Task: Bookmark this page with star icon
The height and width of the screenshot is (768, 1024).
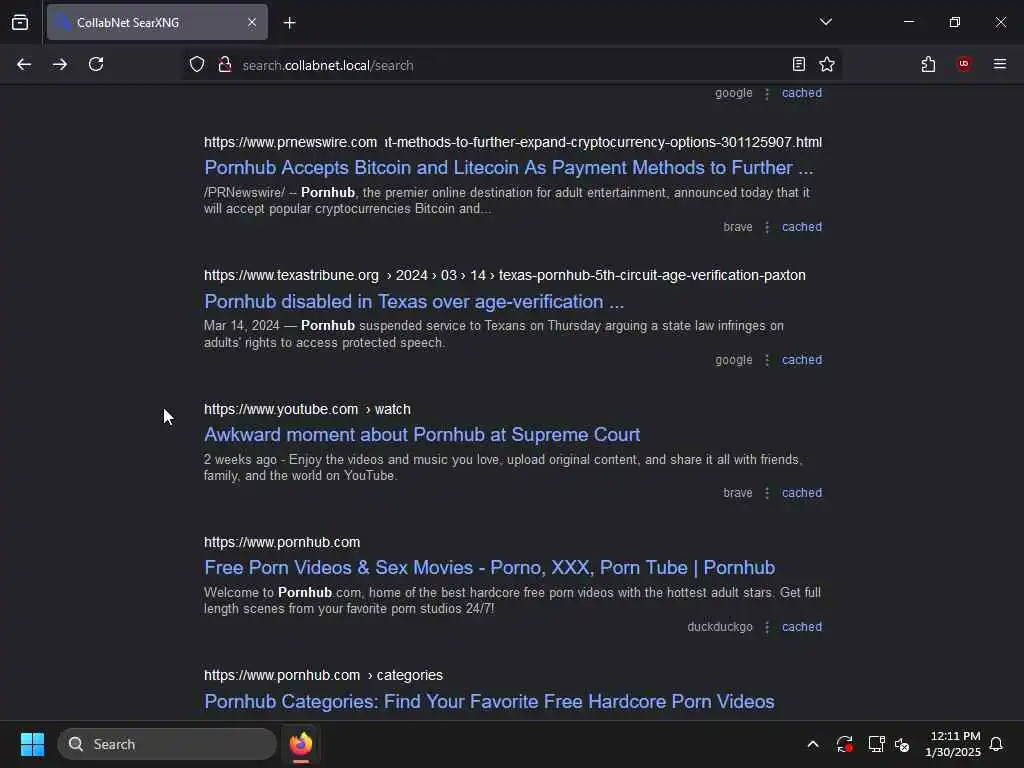Action: (827, 64)
